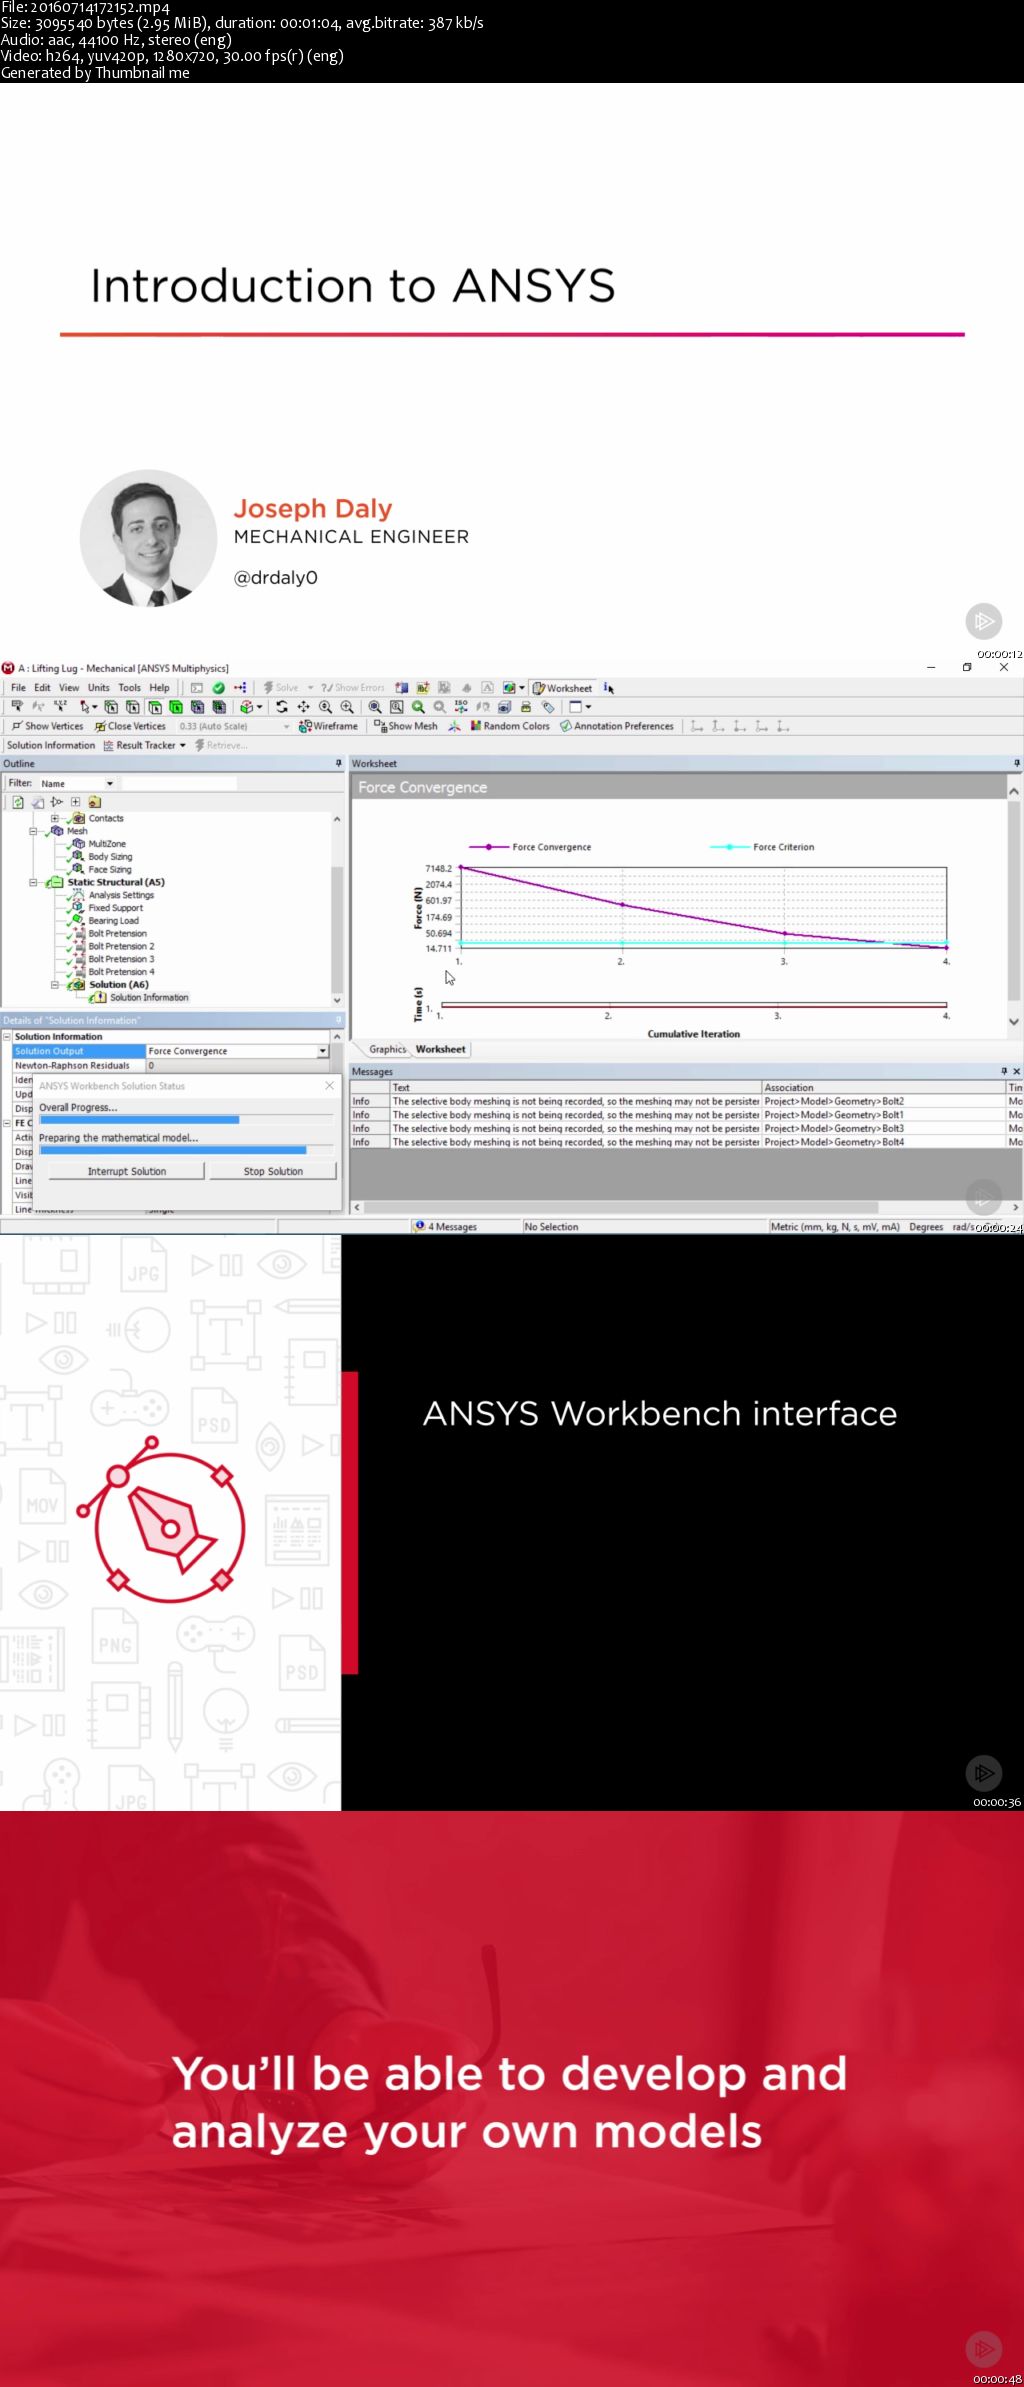The image size is (1024, 2387).
Task: Select the Pan tool icon
Action: point(304,707)
